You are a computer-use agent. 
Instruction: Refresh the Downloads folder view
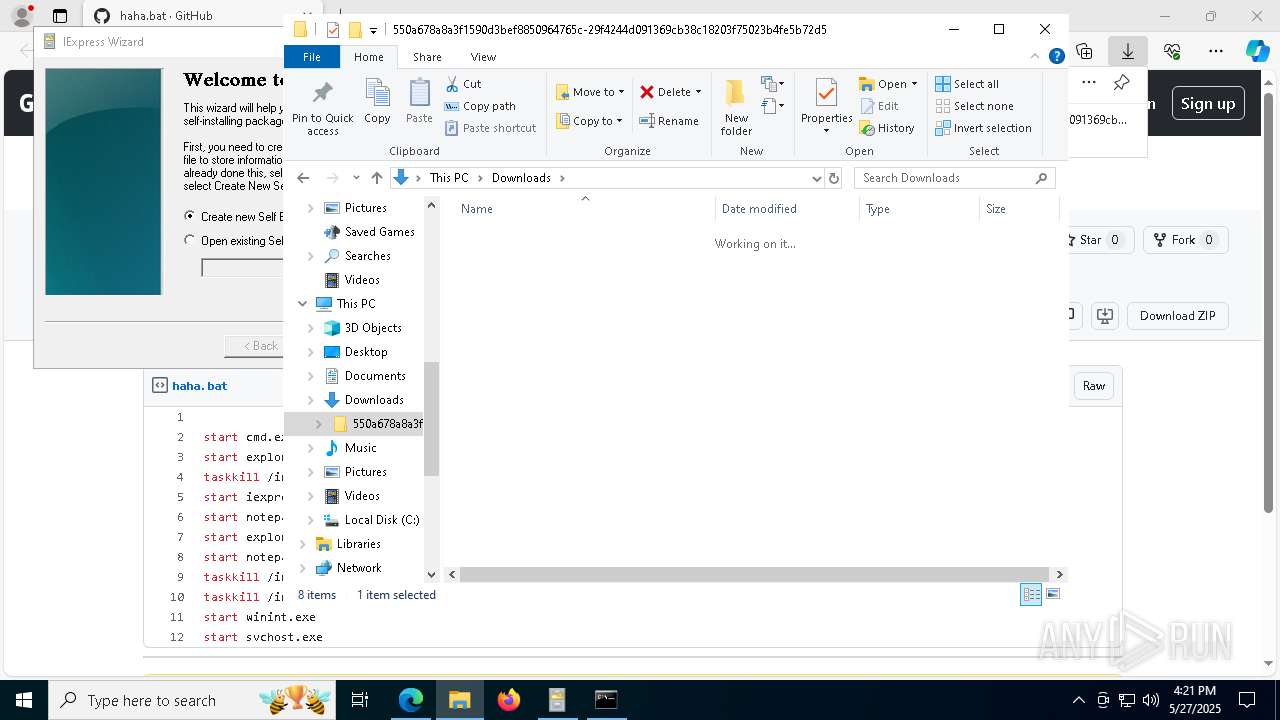[x=834, y=178]
